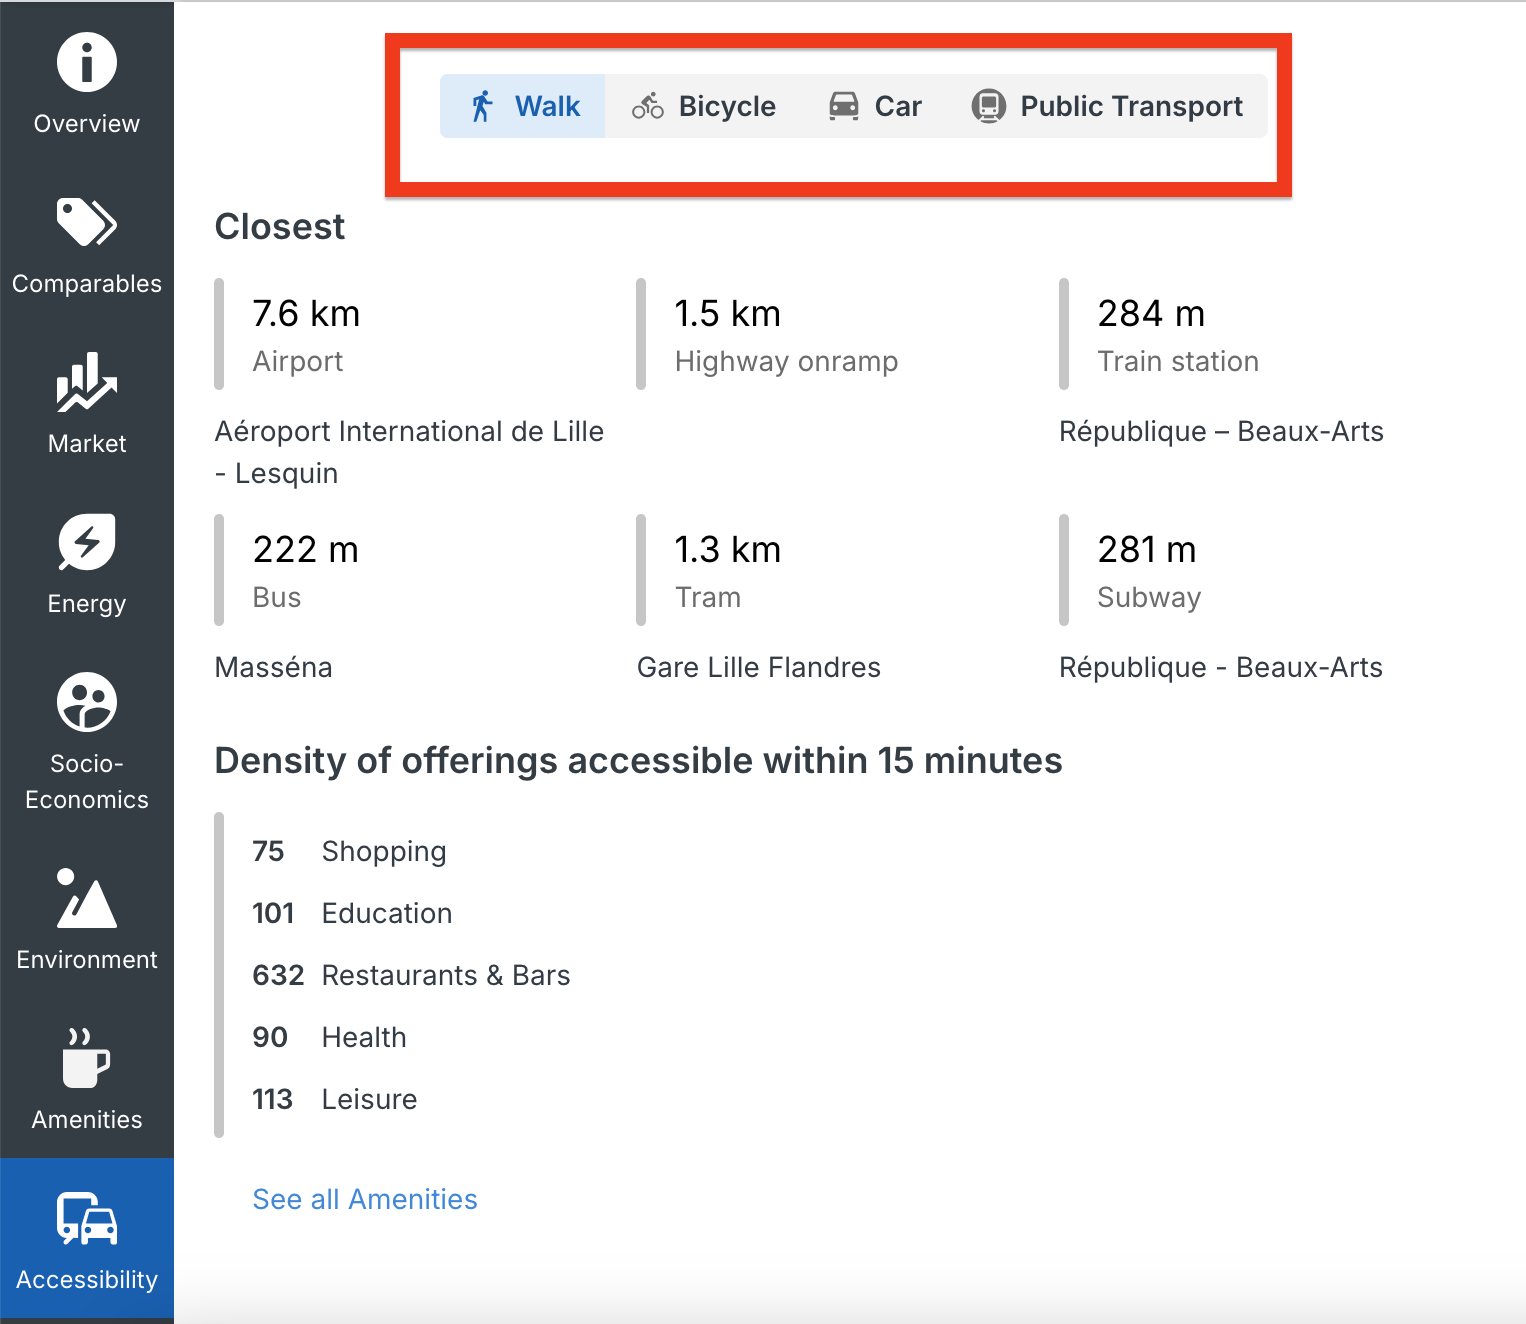The image size is (1526, 1324).
Task: Go to Energy label in sidebar
Action: 87,604
